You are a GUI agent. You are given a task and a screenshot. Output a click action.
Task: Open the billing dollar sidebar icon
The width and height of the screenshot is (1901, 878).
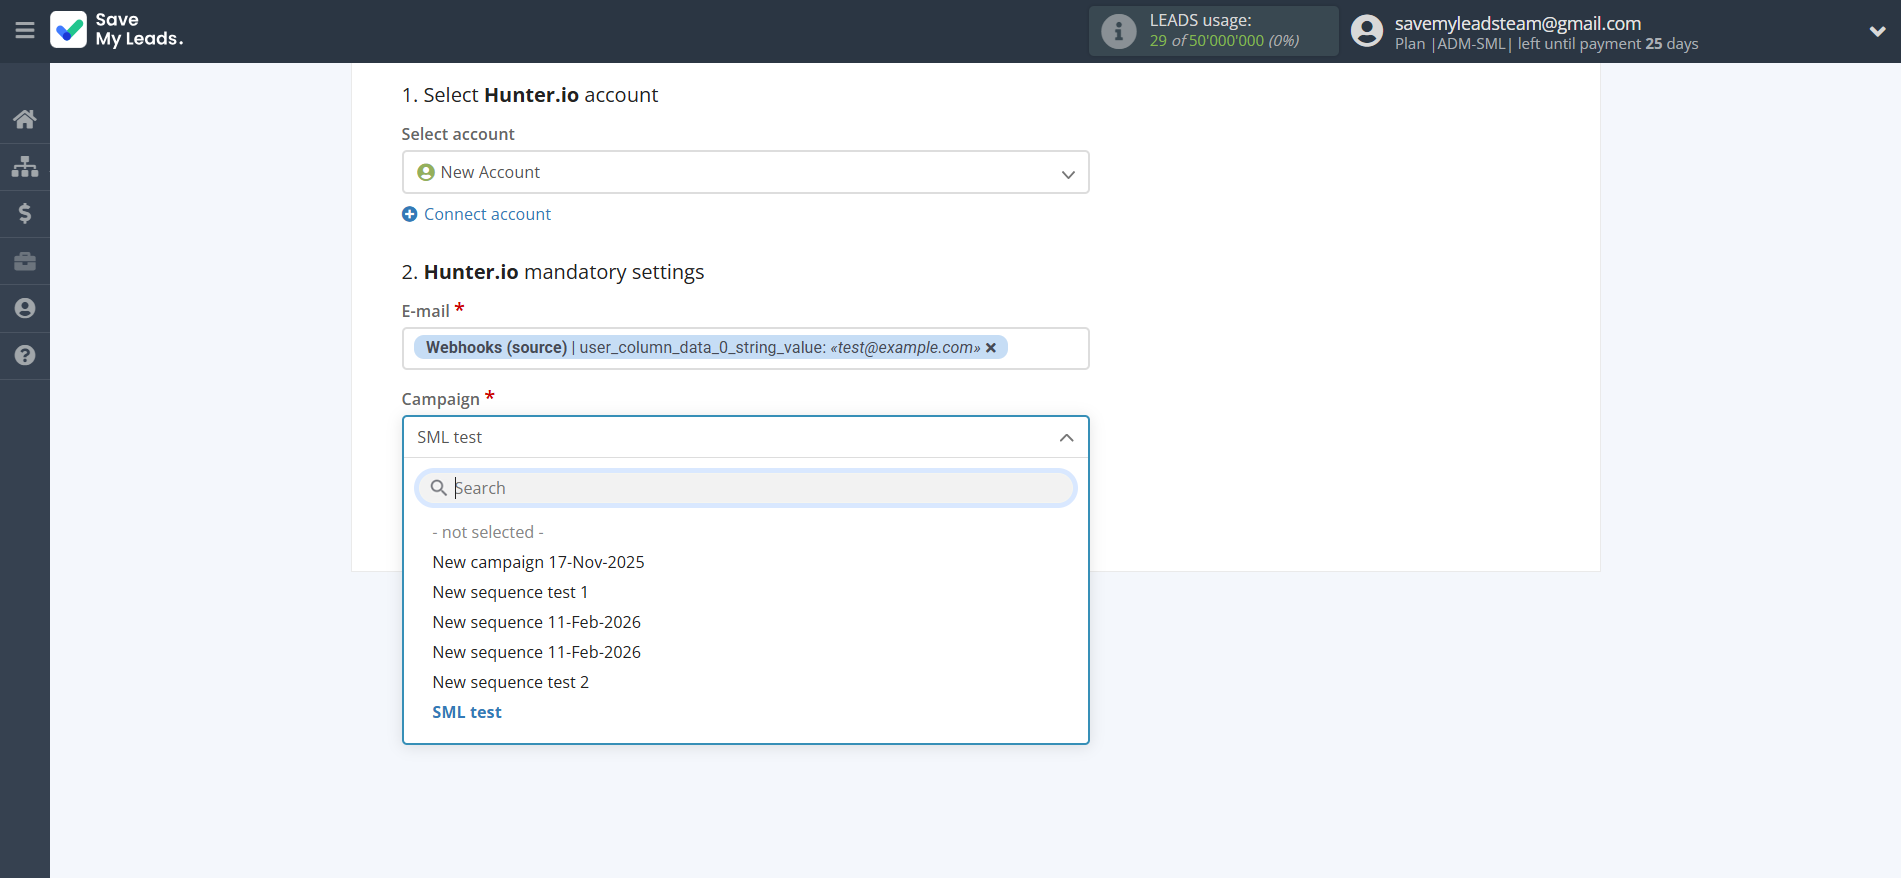coord(25,213)
